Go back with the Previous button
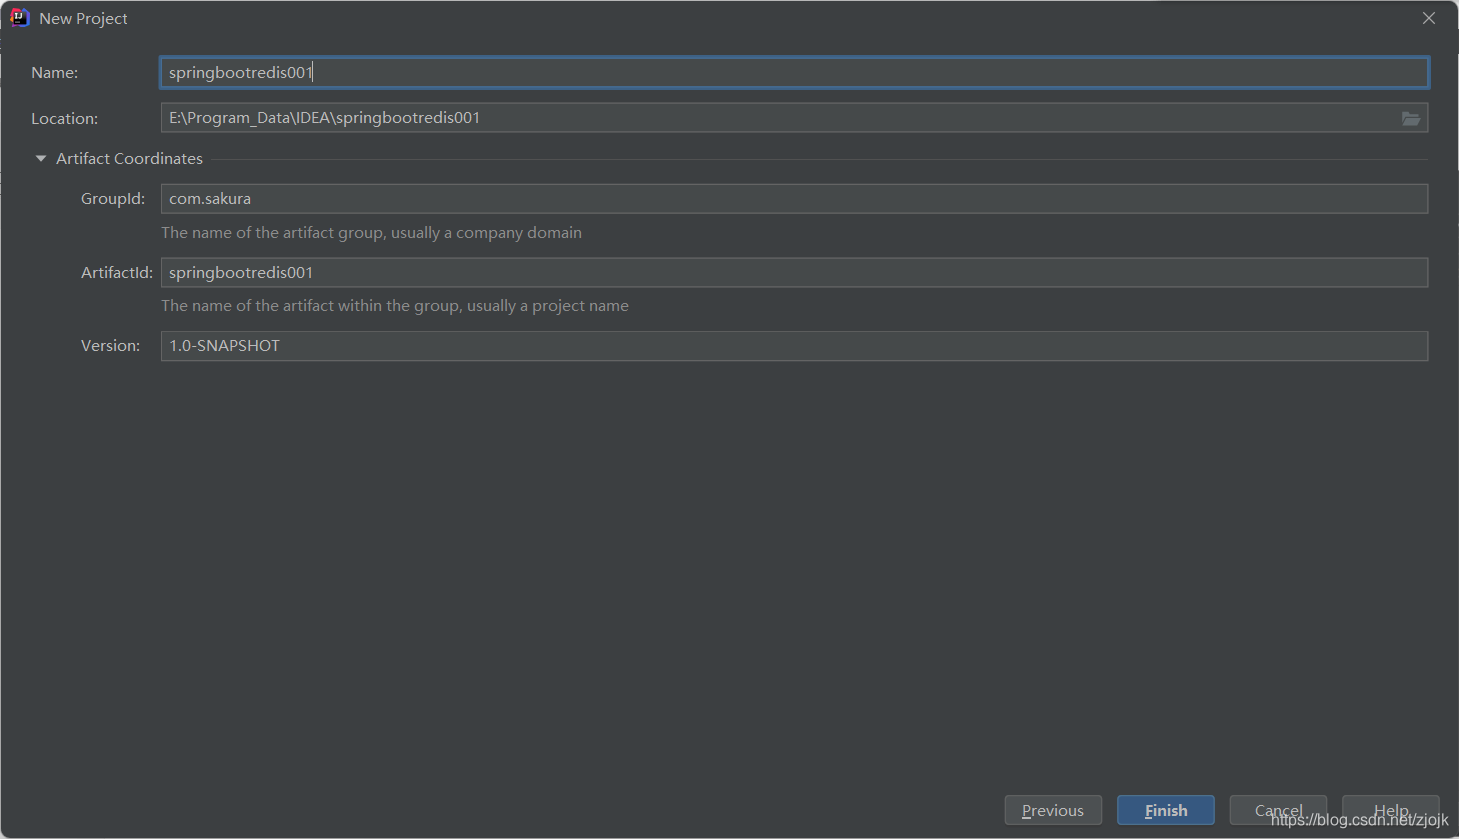The image size is (1459, 839). [x=1053, y=810]
